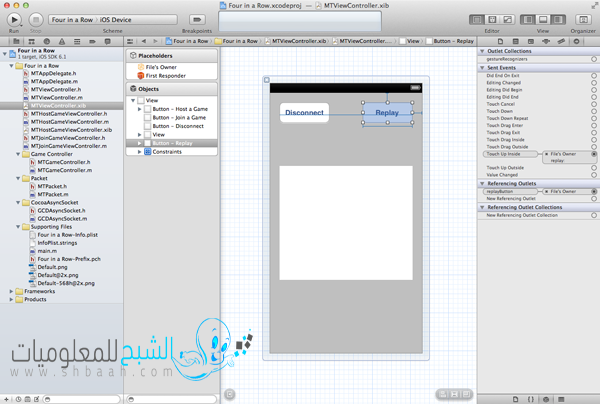Expand the Products group
600x404 pixels.
coord(11,300)
